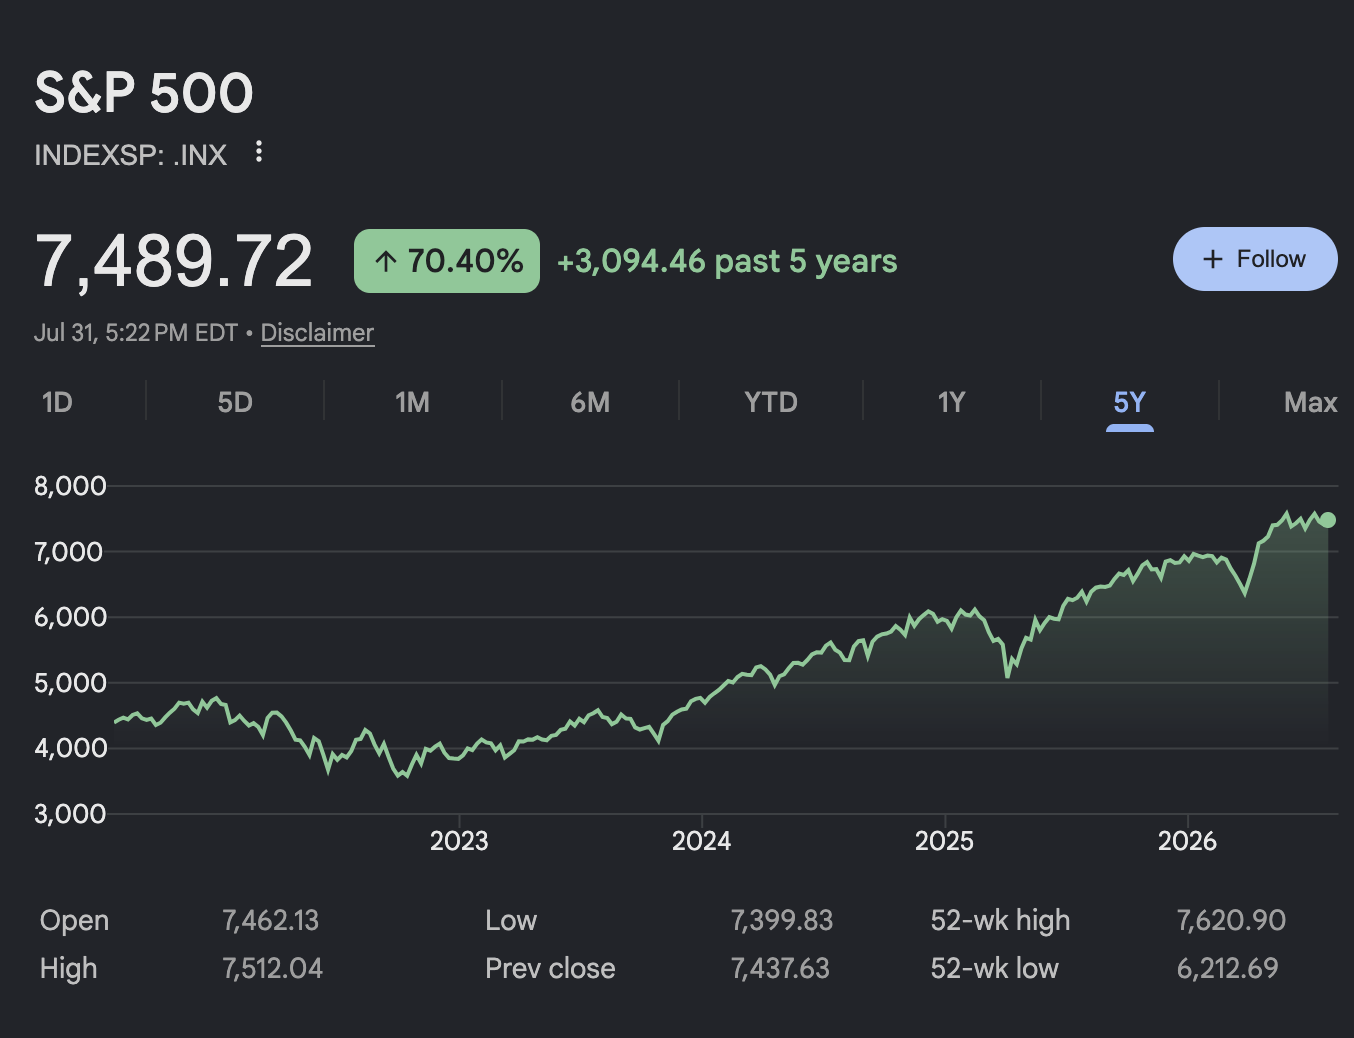
Task: Show the YTD chart view
Action: click(770, 402)
